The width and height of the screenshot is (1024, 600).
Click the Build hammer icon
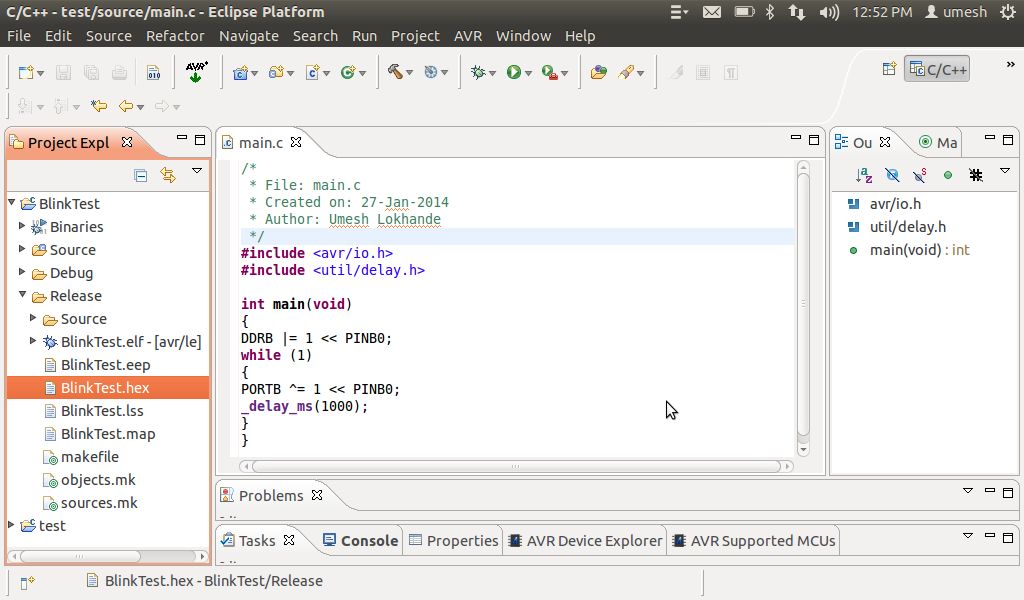[x=395, y=72]
